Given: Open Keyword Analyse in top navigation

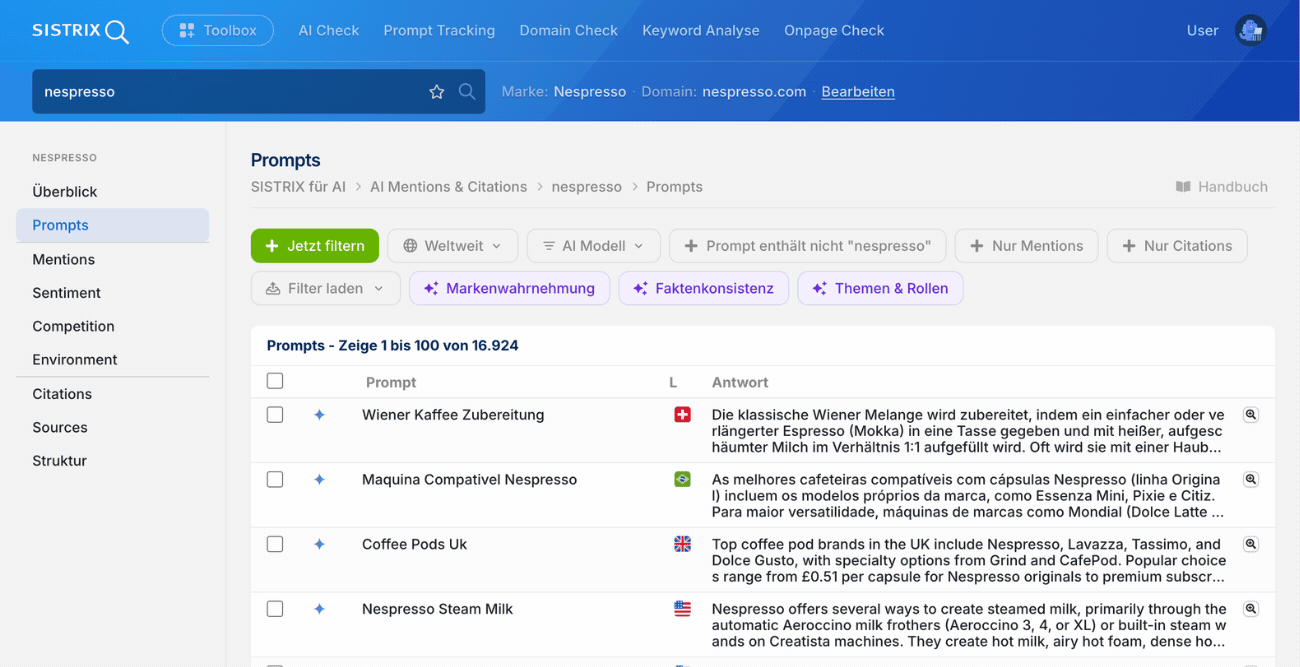Looking at the screenshot, I should pos(701,31).
